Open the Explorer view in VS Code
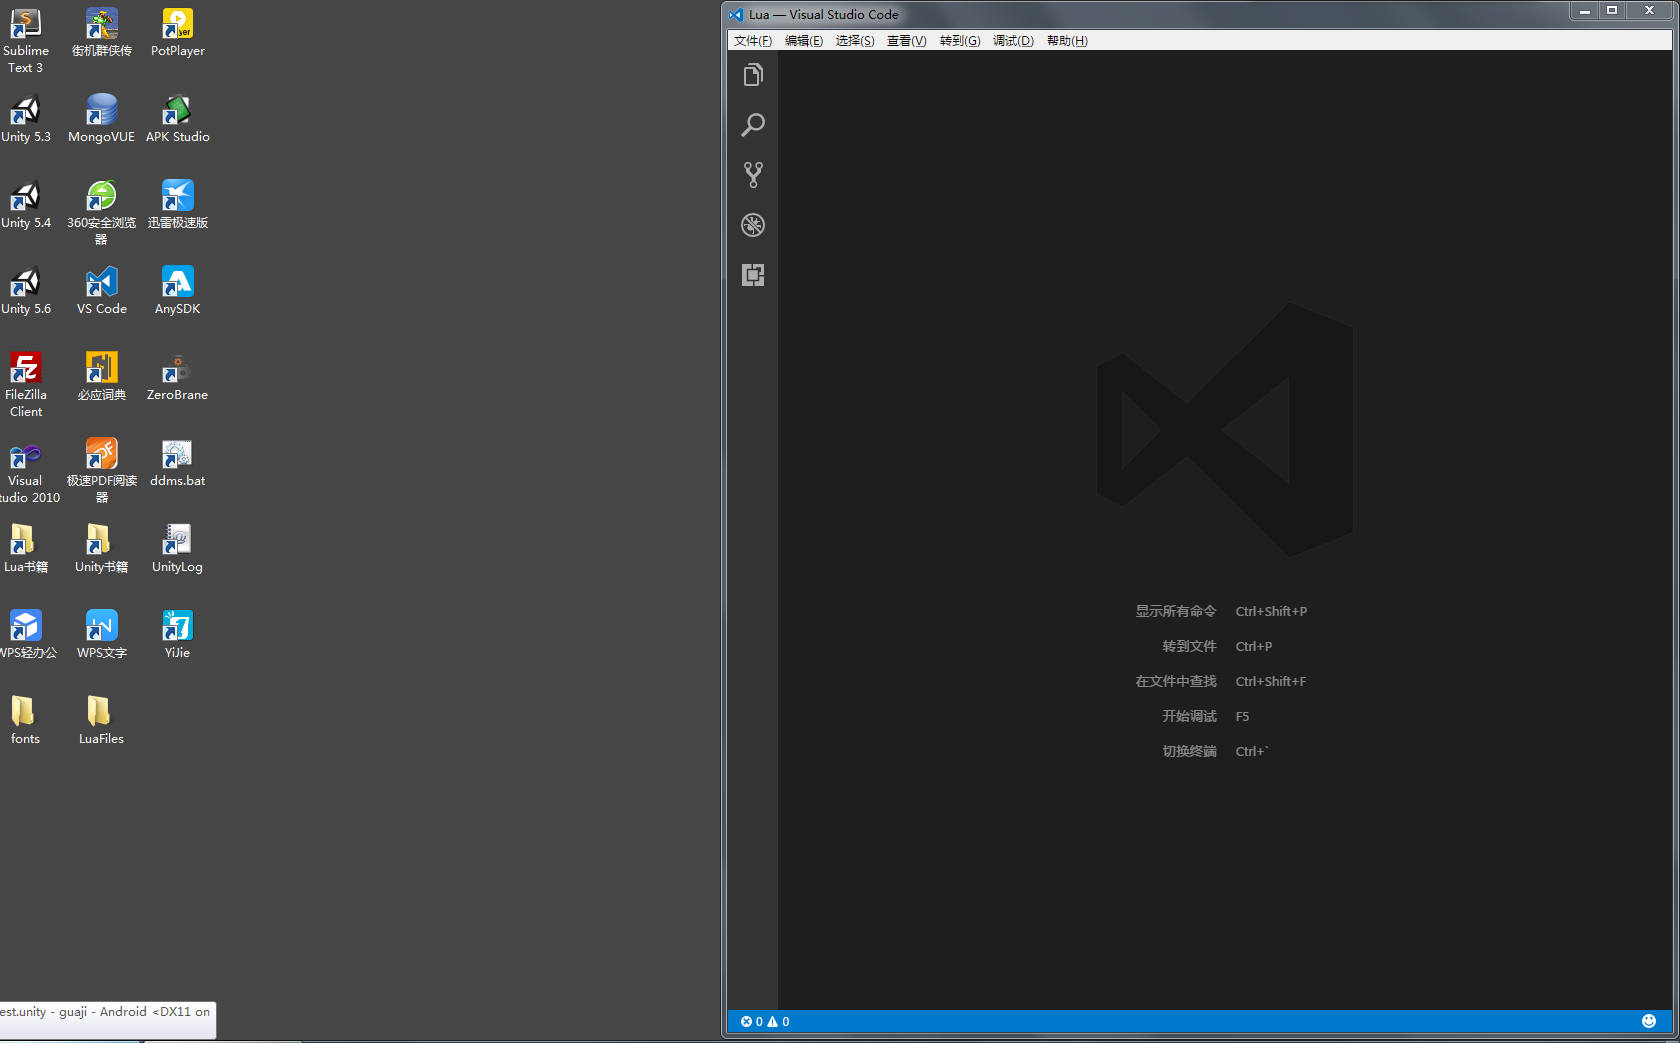Viewport: 1680px width, 1043px height. click(x=753, y=74)
